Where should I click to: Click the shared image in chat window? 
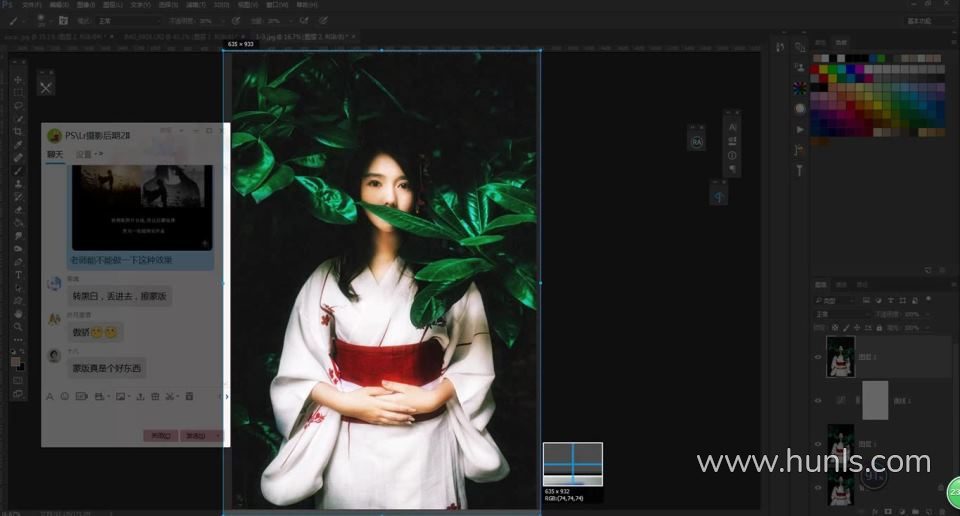142,208
